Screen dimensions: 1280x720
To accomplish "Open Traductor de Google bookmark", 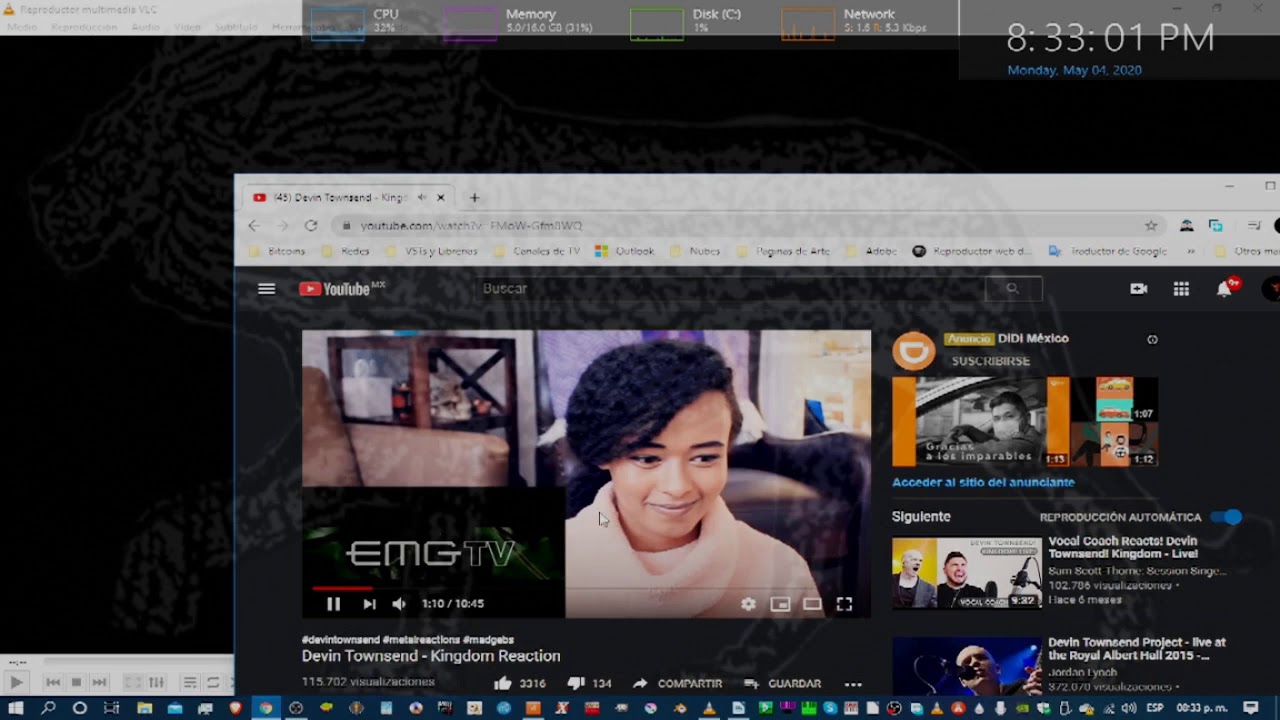I will click(1108, 252).
